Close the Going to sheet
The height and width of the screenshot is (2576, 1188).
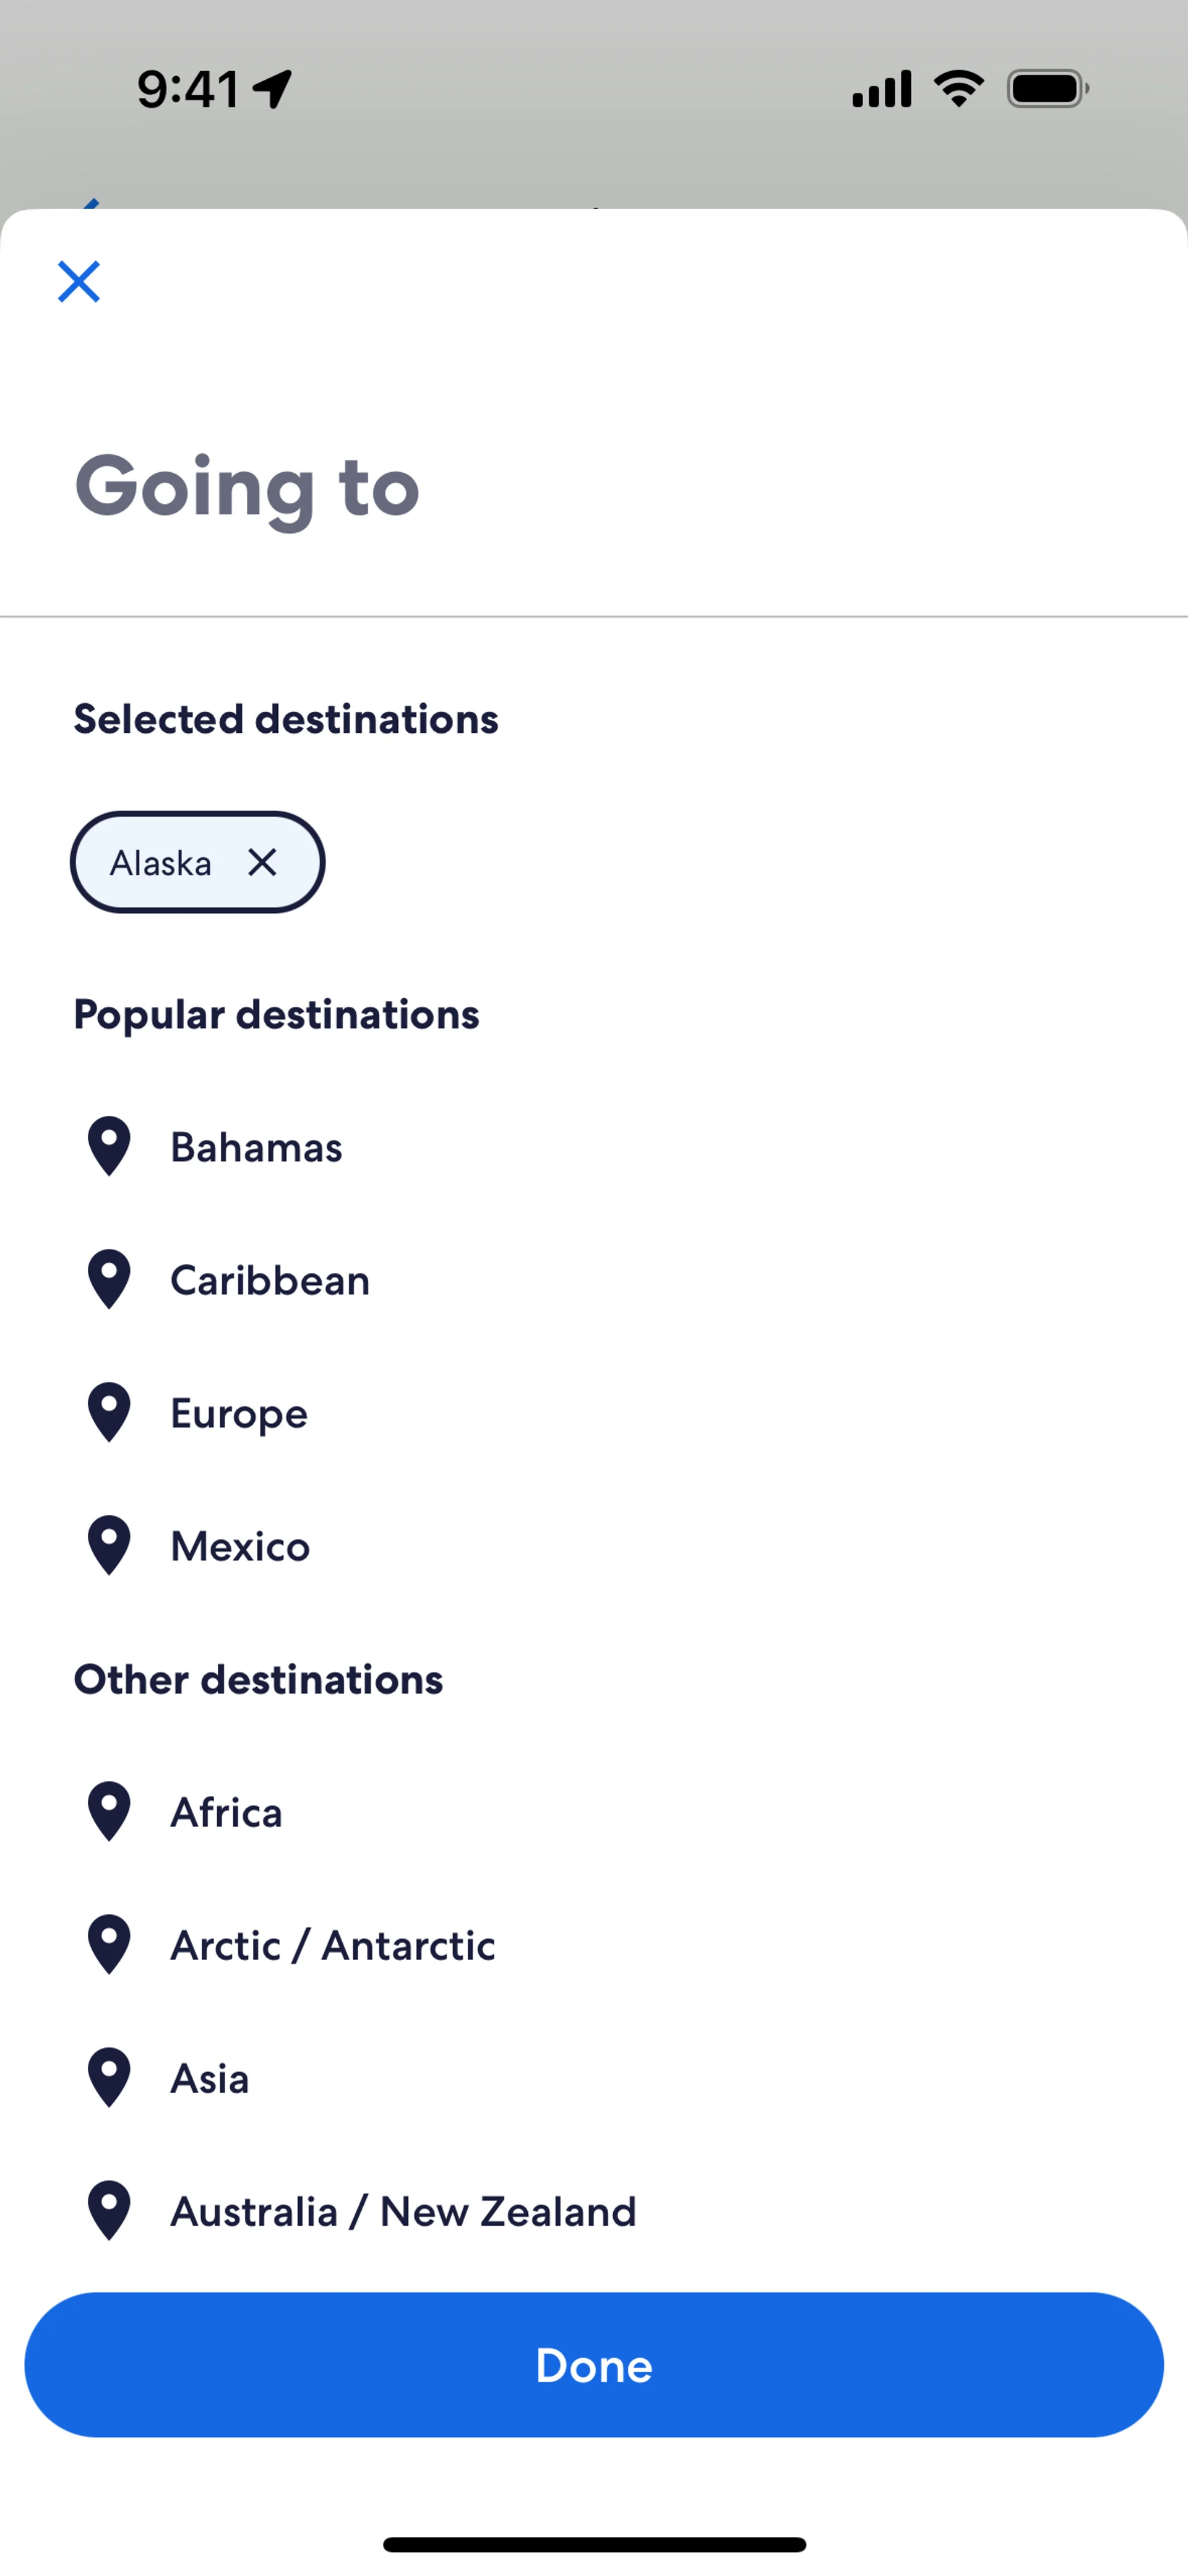[x=79, y=281]
